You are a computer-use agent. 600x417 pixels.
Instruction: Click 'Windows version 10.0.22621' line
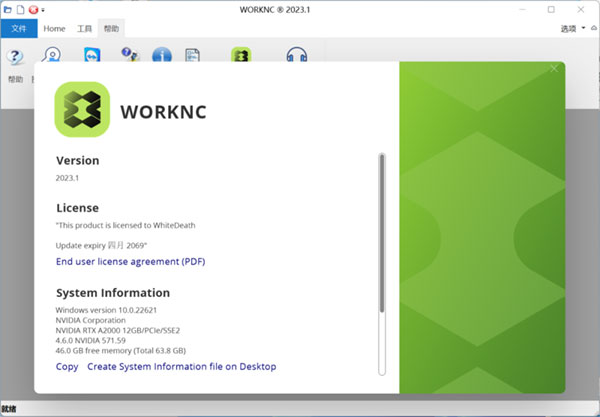[x=106, y=310]
